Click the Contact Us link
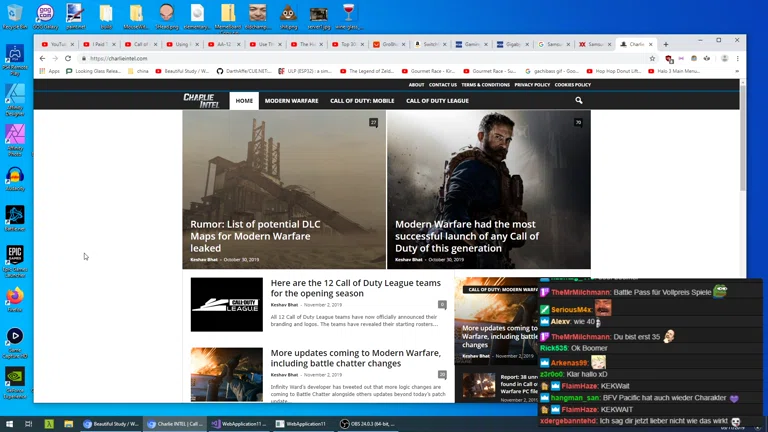Viewport: 768px width, 432px height. [x=443, y=85]
